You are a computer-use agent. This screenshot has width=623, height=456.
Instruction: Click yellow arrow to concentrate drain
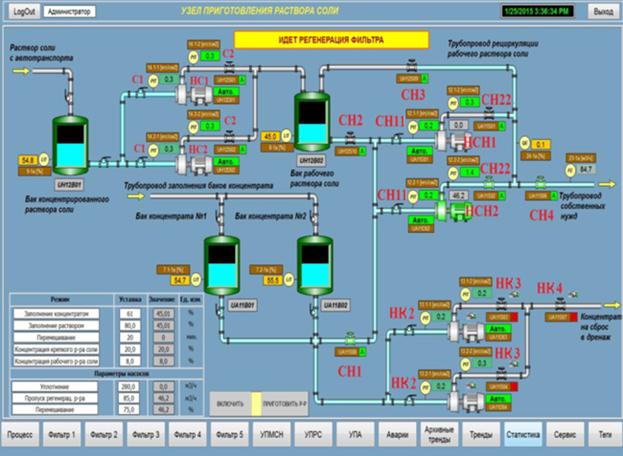click(612, 305)
